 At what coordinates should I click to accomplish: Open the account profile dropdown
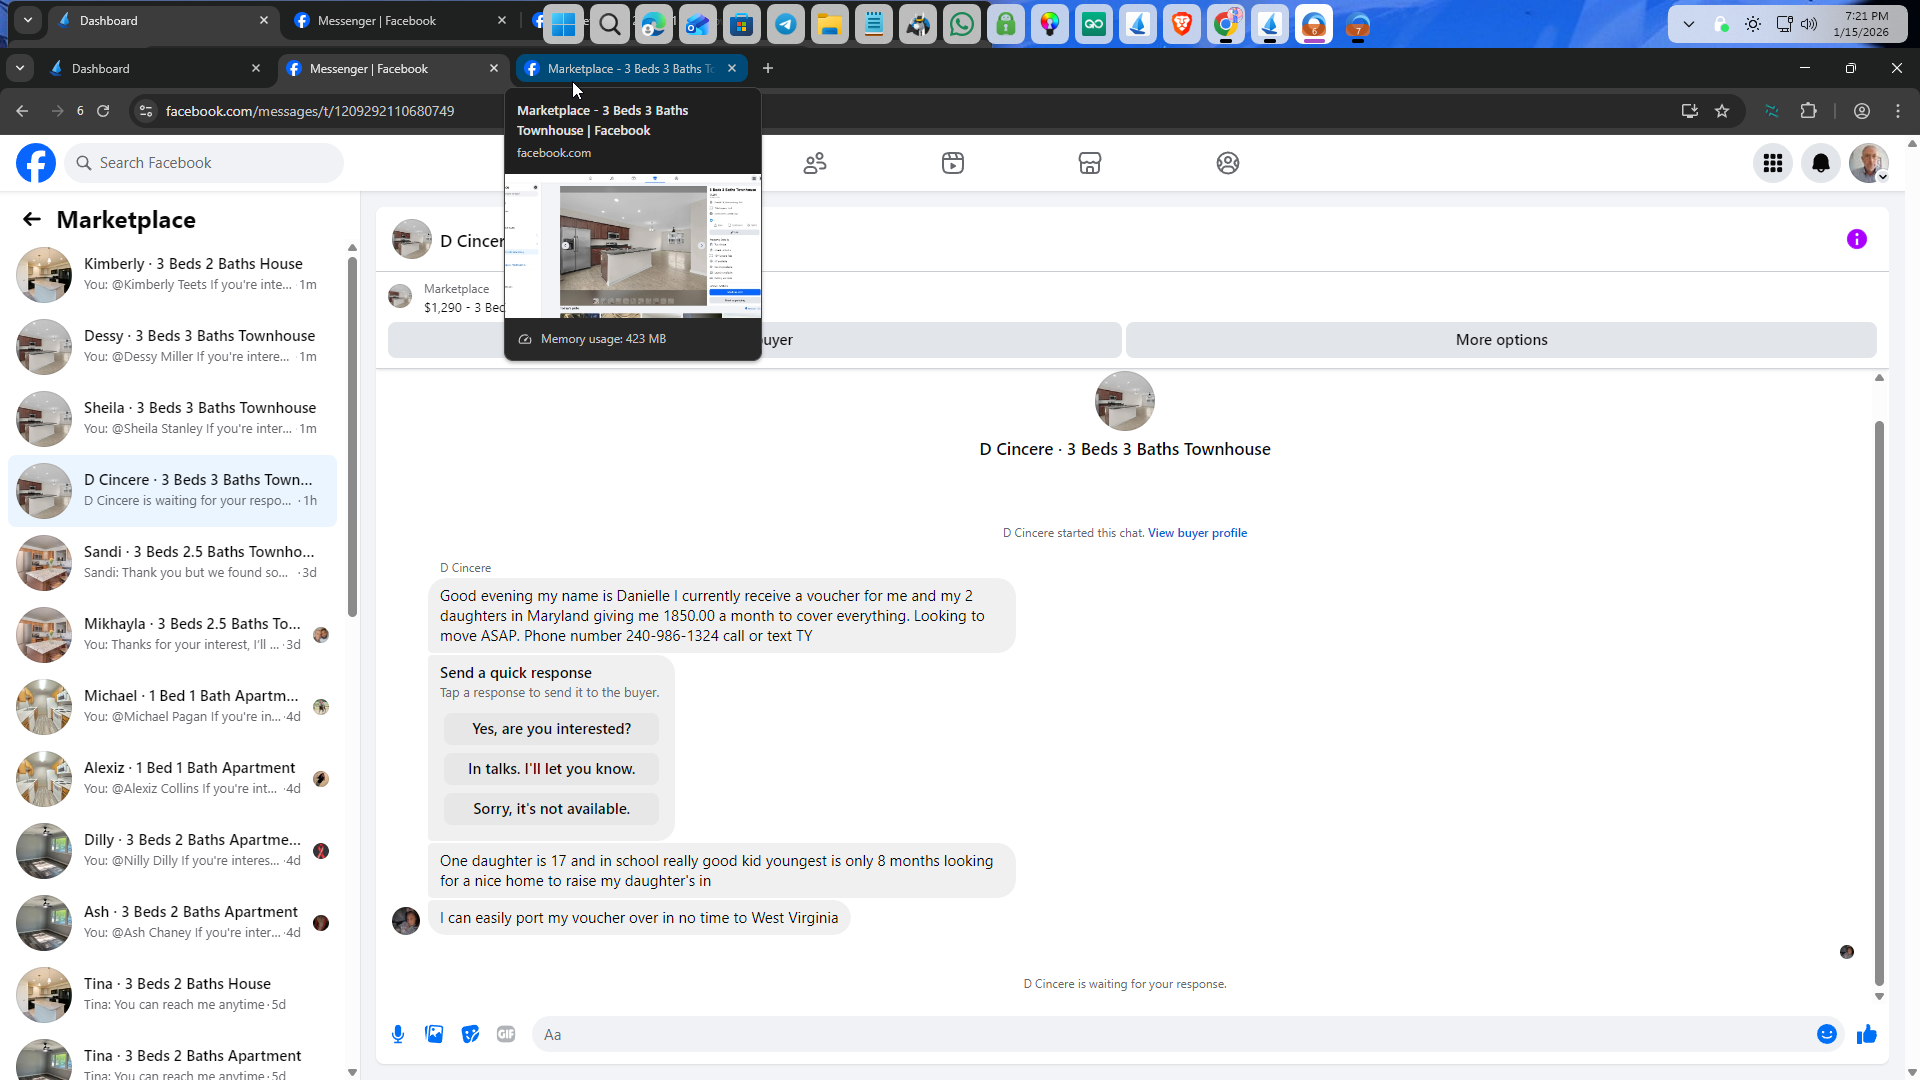(1869, 163)
